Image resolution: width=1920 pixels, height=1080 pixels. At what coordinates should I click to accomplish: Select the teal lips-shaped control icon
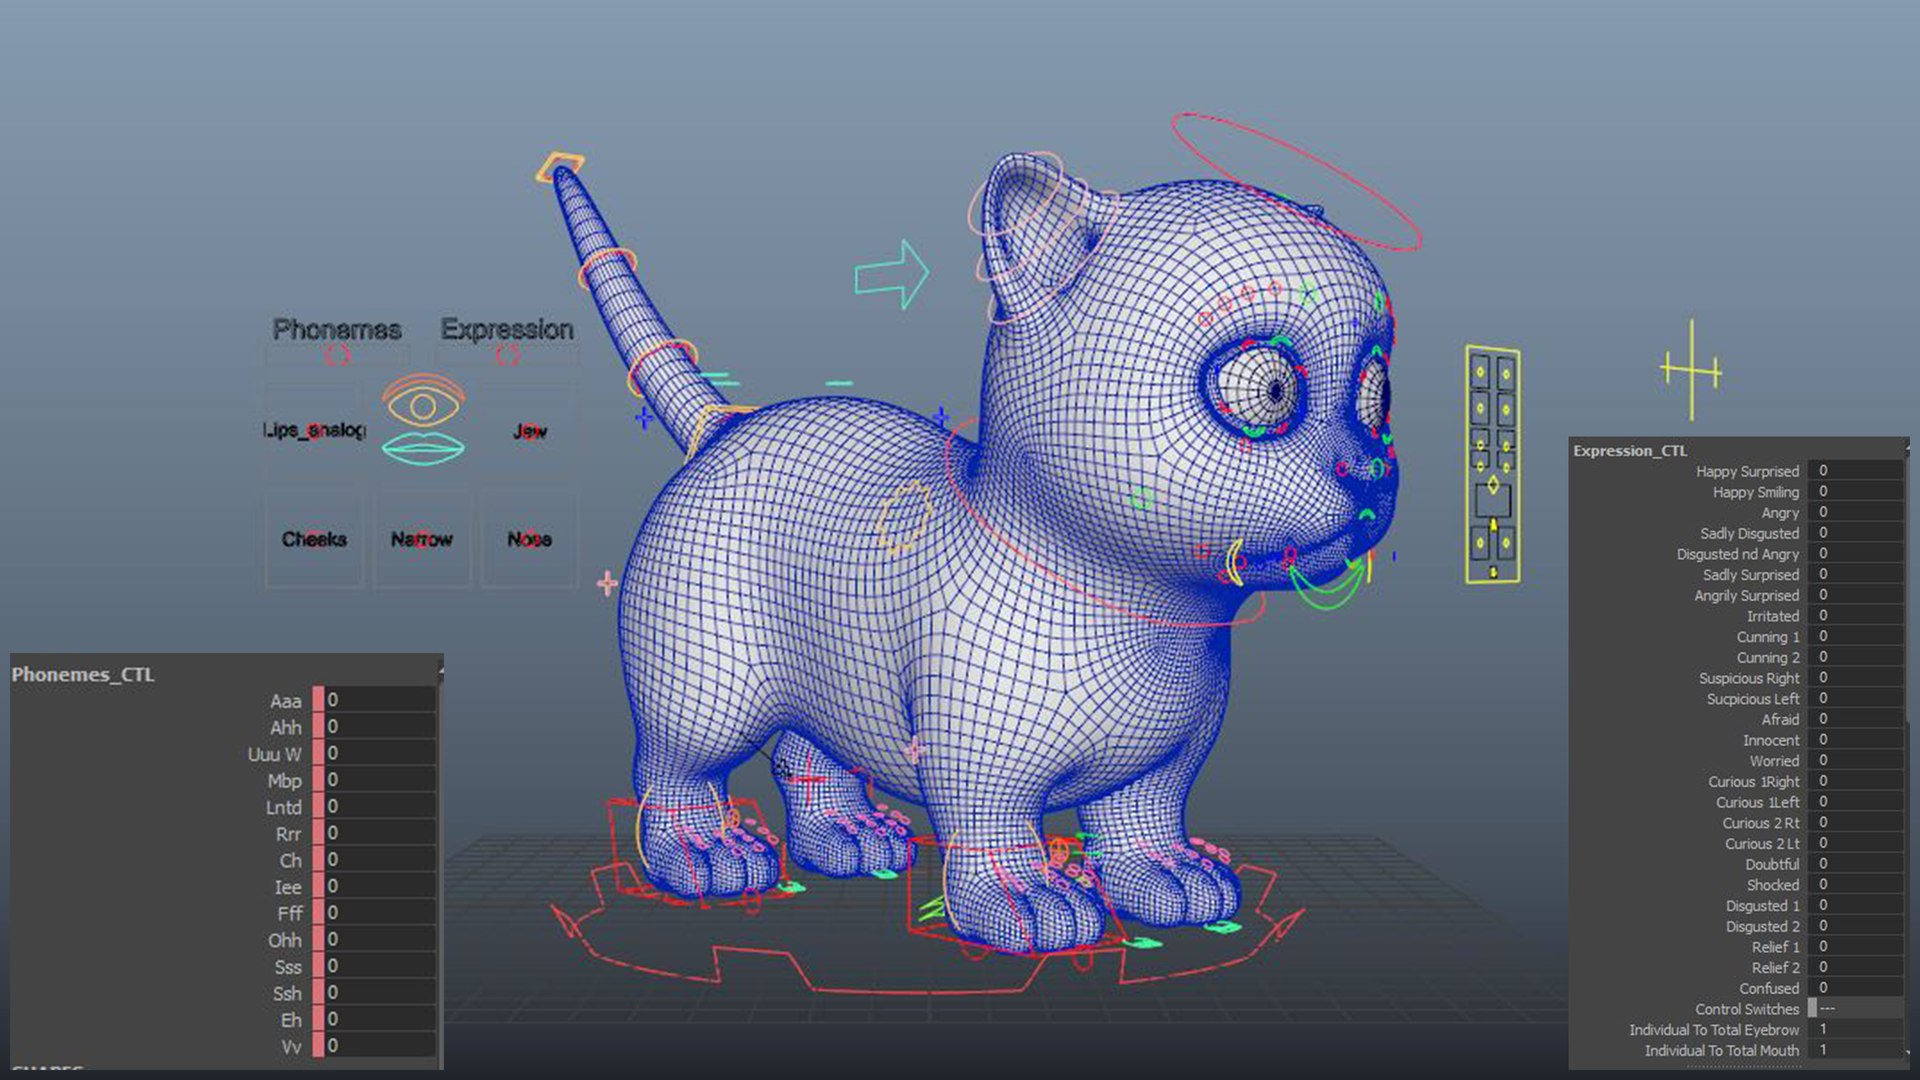tap(423, 449)
